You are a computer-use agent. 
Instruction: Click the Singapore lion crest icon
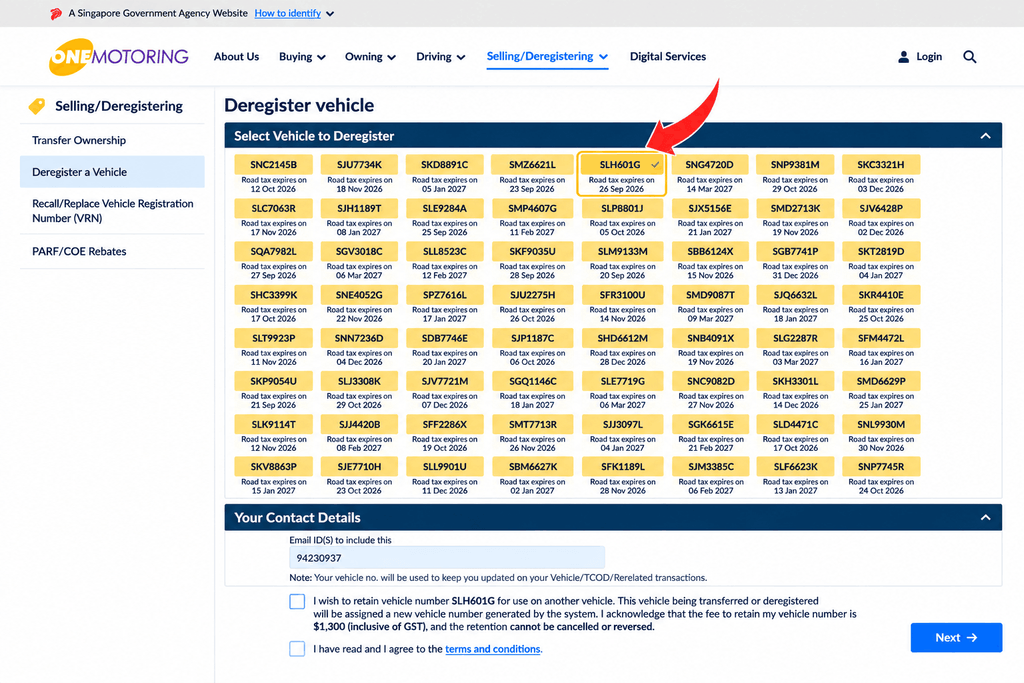pyautogui.click(x=56, y=13)
